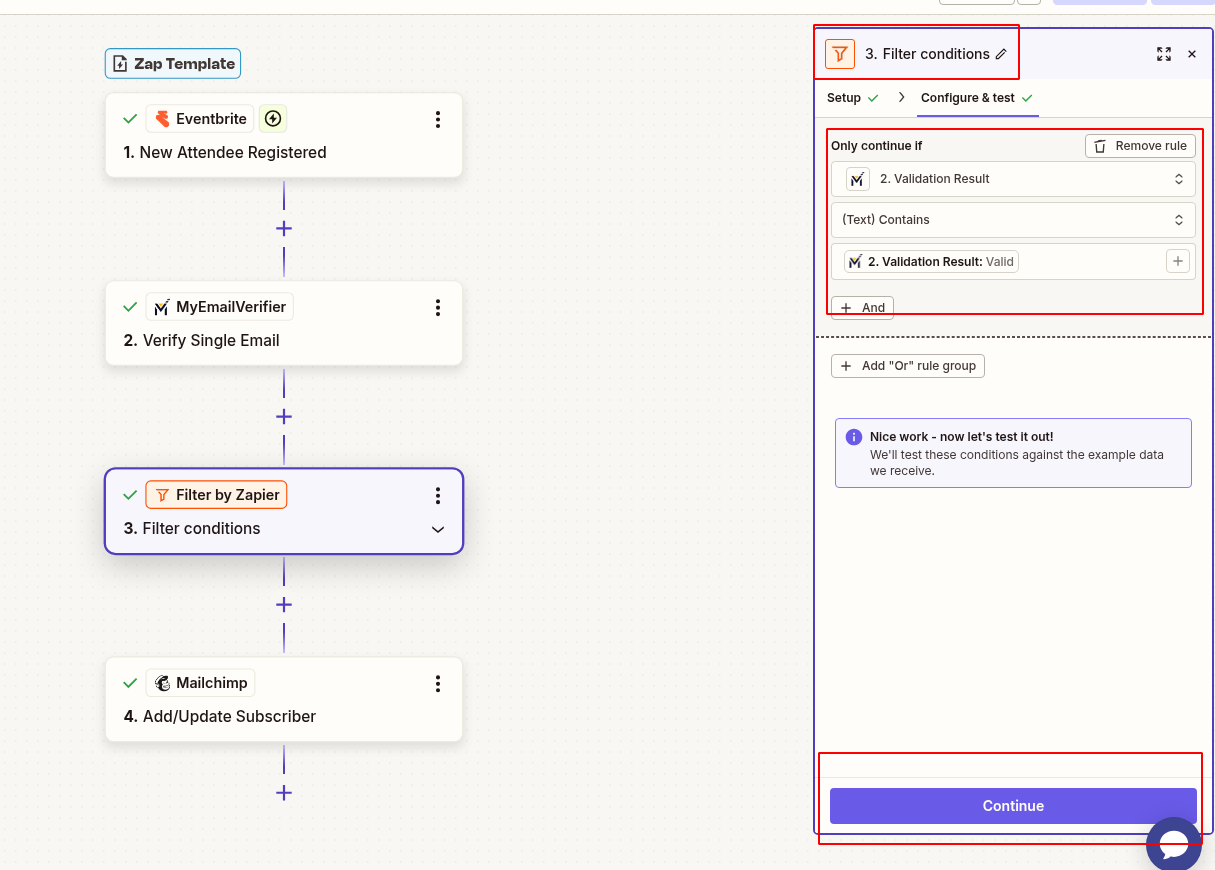Click the + And button below the rule

(x=861, y=307)
